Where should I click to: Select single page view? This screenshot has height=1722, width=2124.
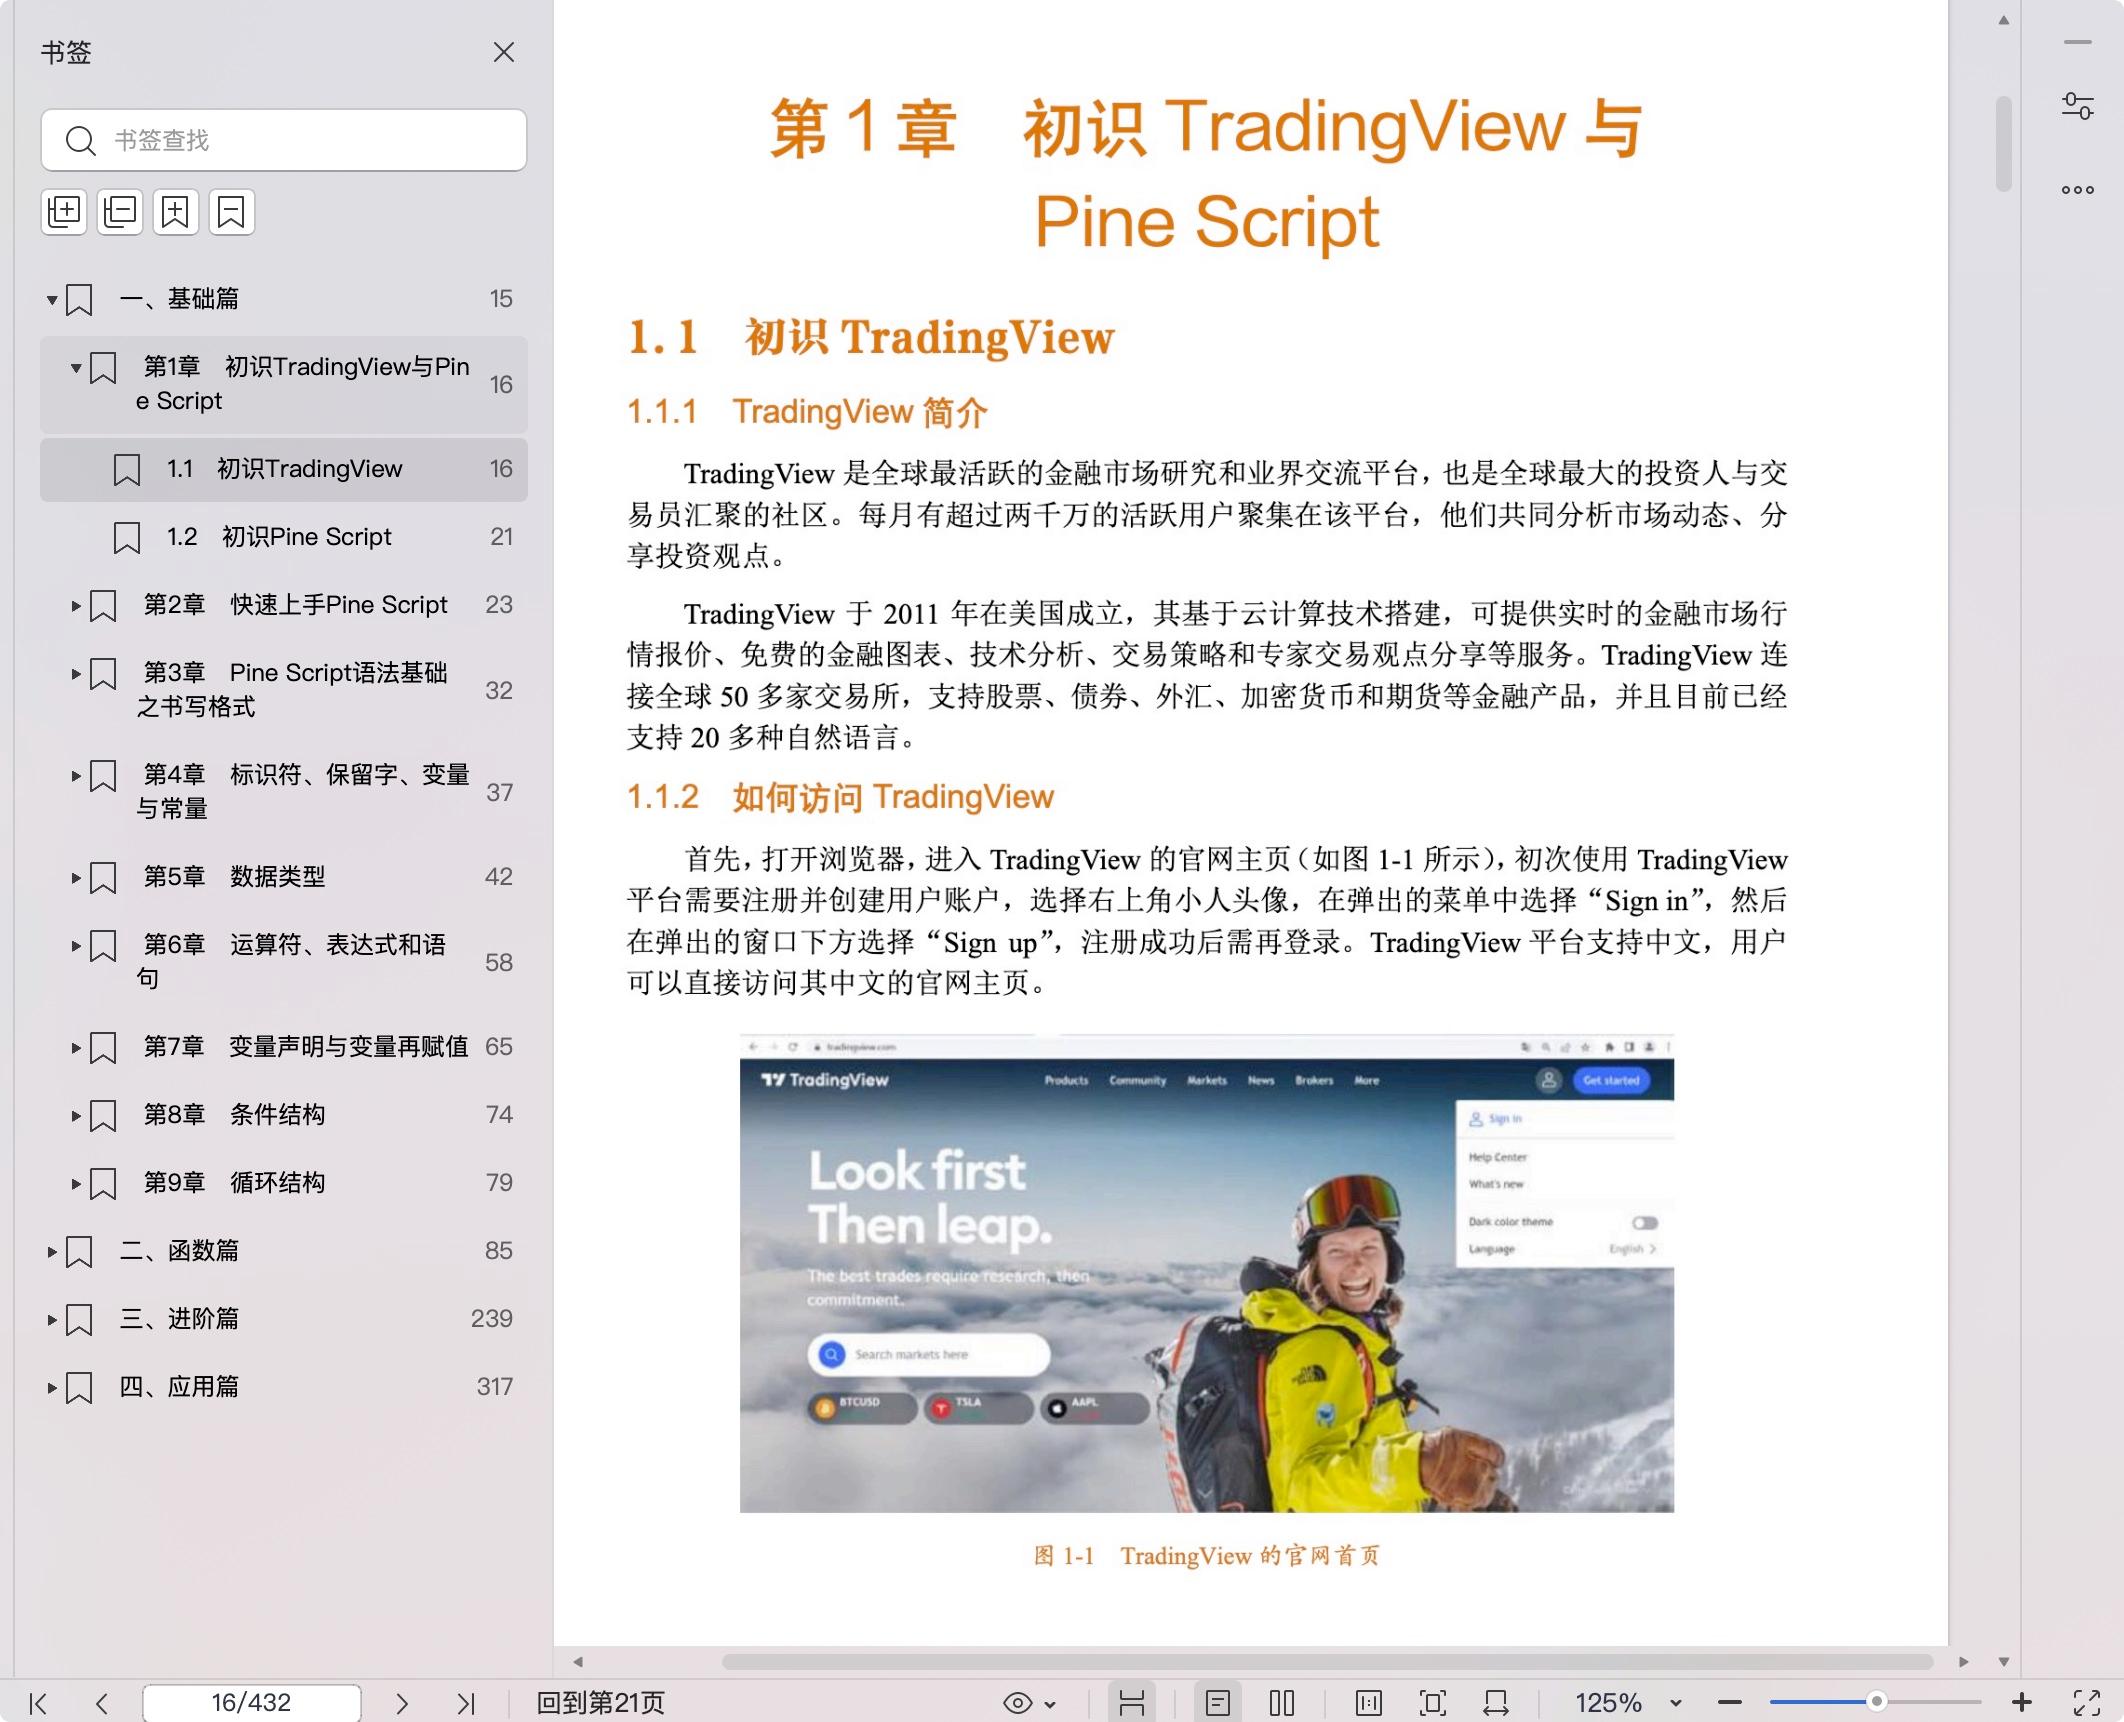1217,1703
